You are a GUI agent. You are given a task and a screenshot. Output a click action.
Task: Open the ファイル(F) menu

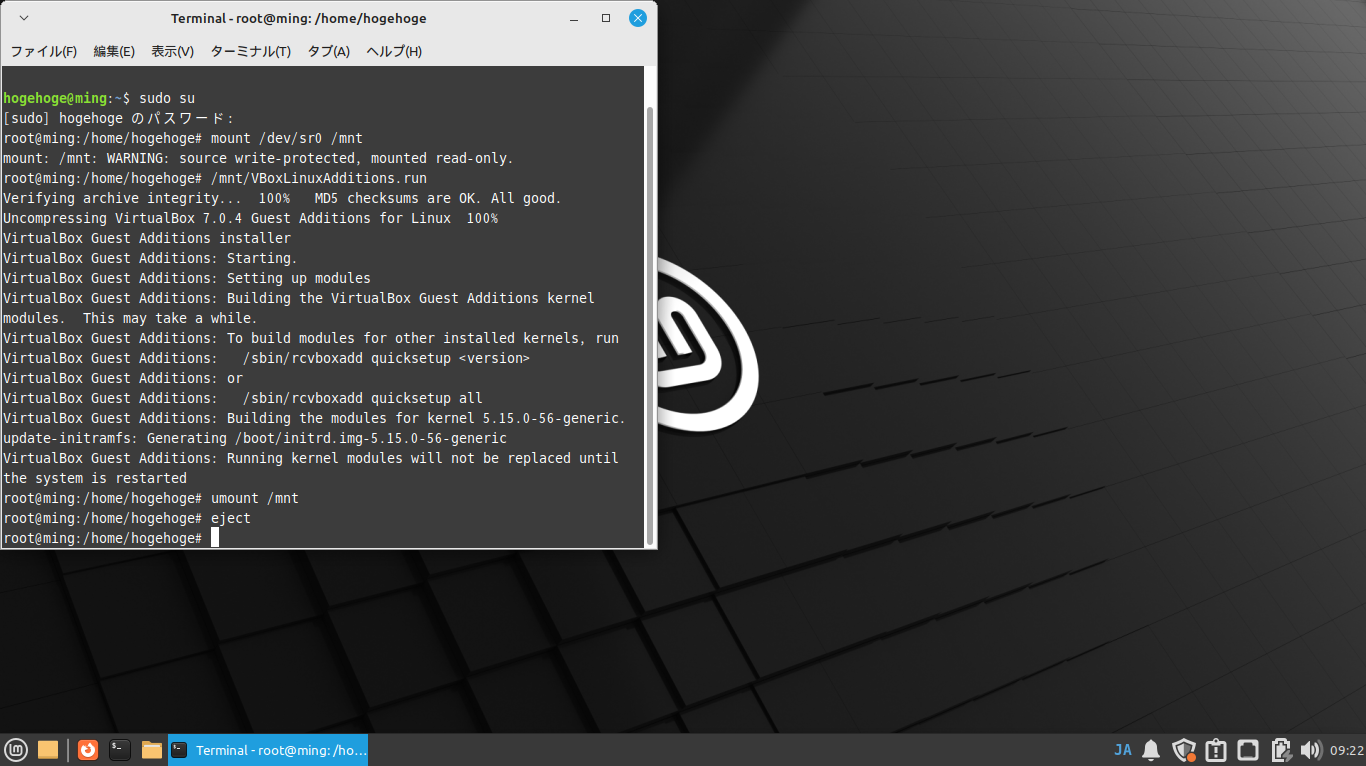(43, 51)
